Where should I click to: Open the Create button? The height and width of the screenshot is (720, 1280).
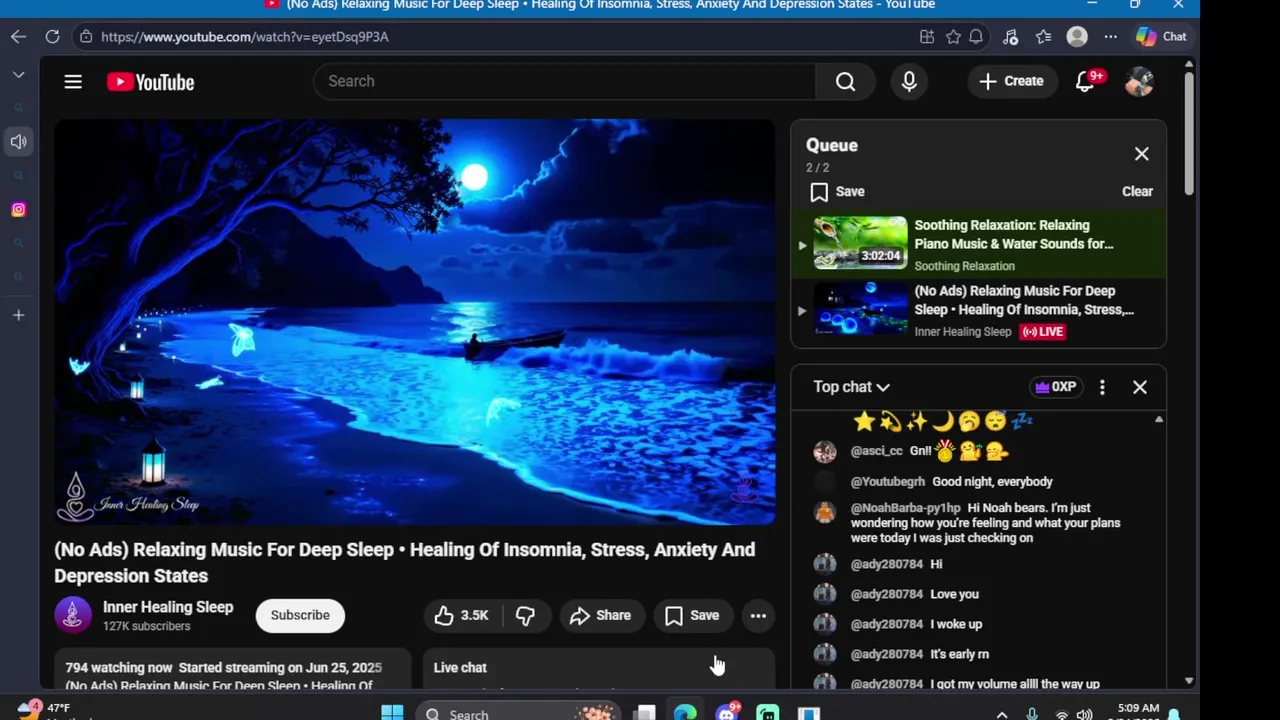(1011, 81)
